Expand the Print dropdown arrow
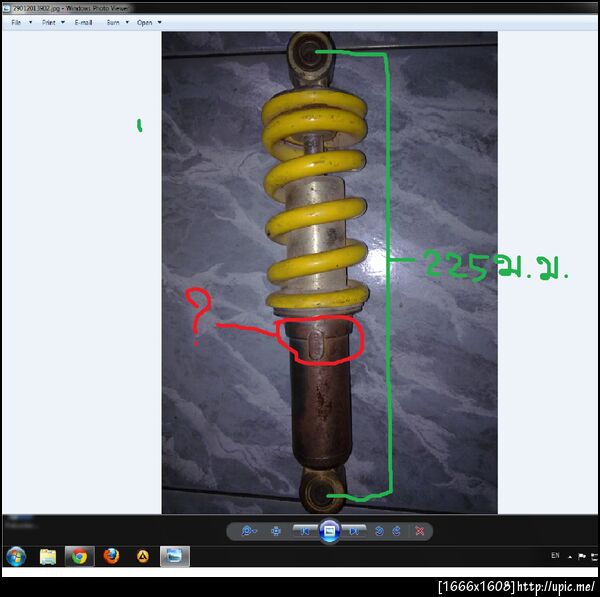The width and height of the screenshot is (600, 597). (x=63, y=22)
